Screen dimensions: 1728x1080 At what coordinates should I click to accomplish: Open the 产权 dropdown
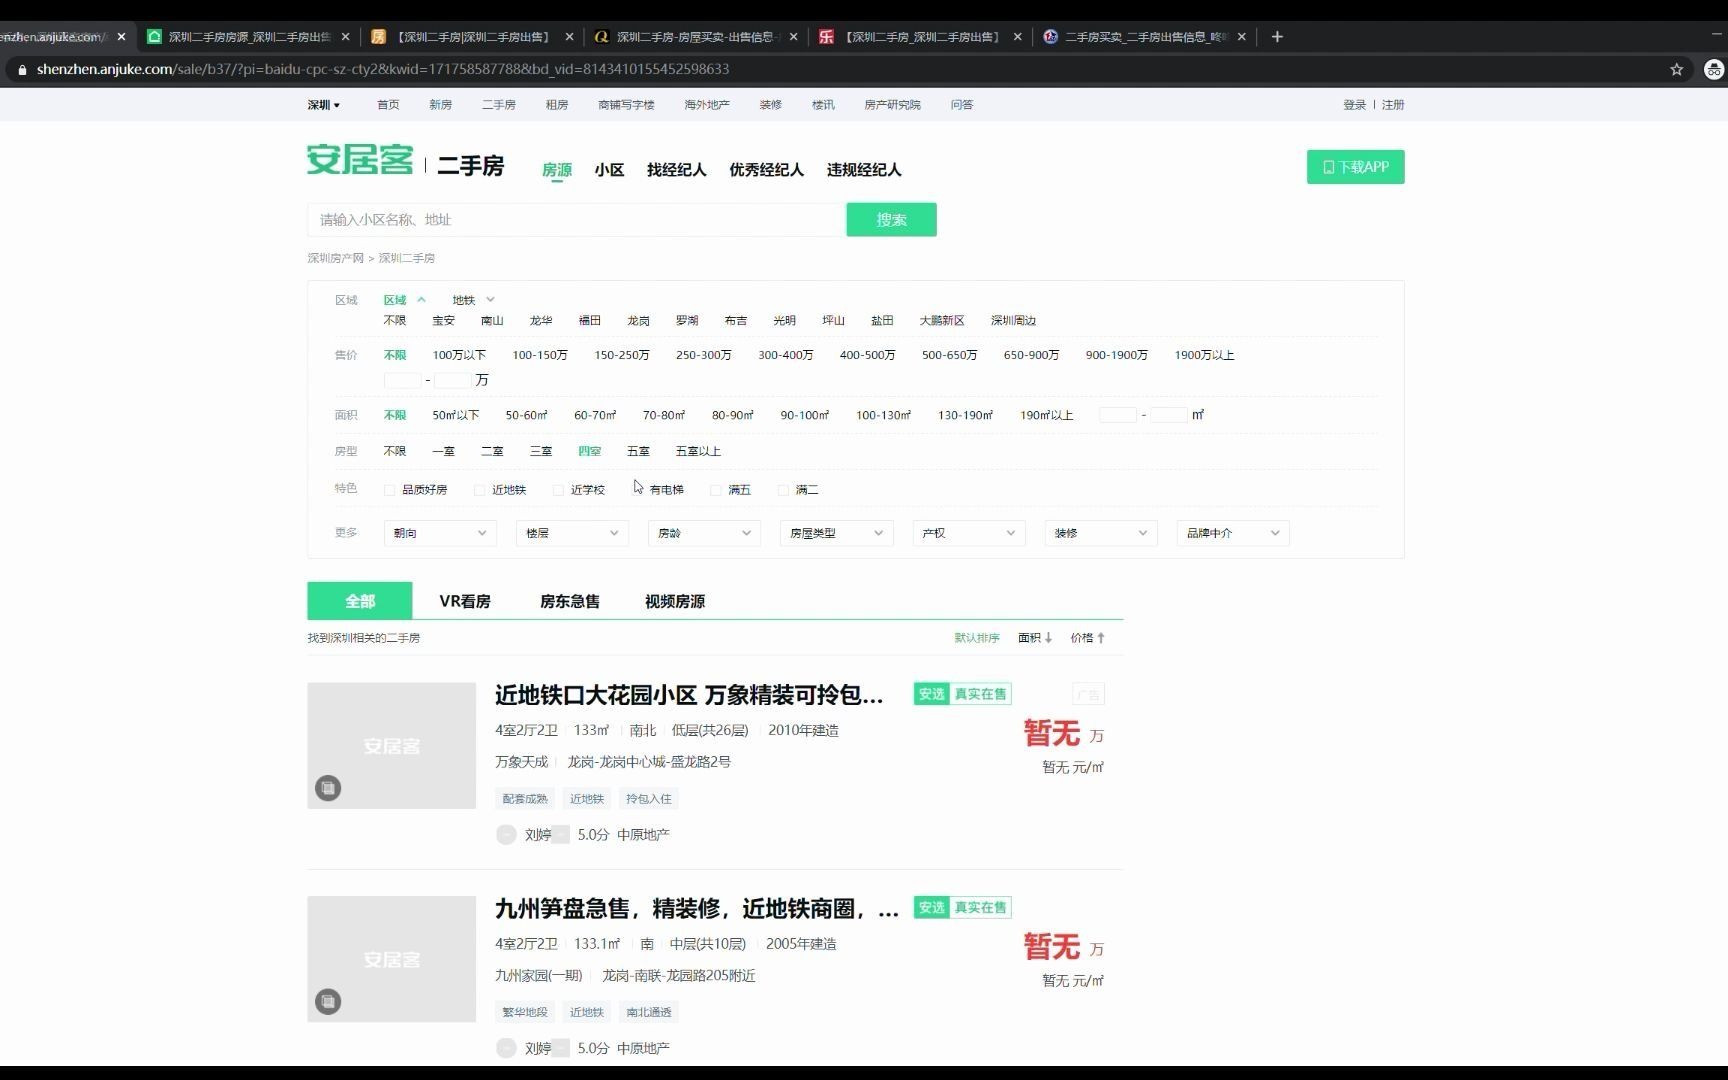point(968,533)
